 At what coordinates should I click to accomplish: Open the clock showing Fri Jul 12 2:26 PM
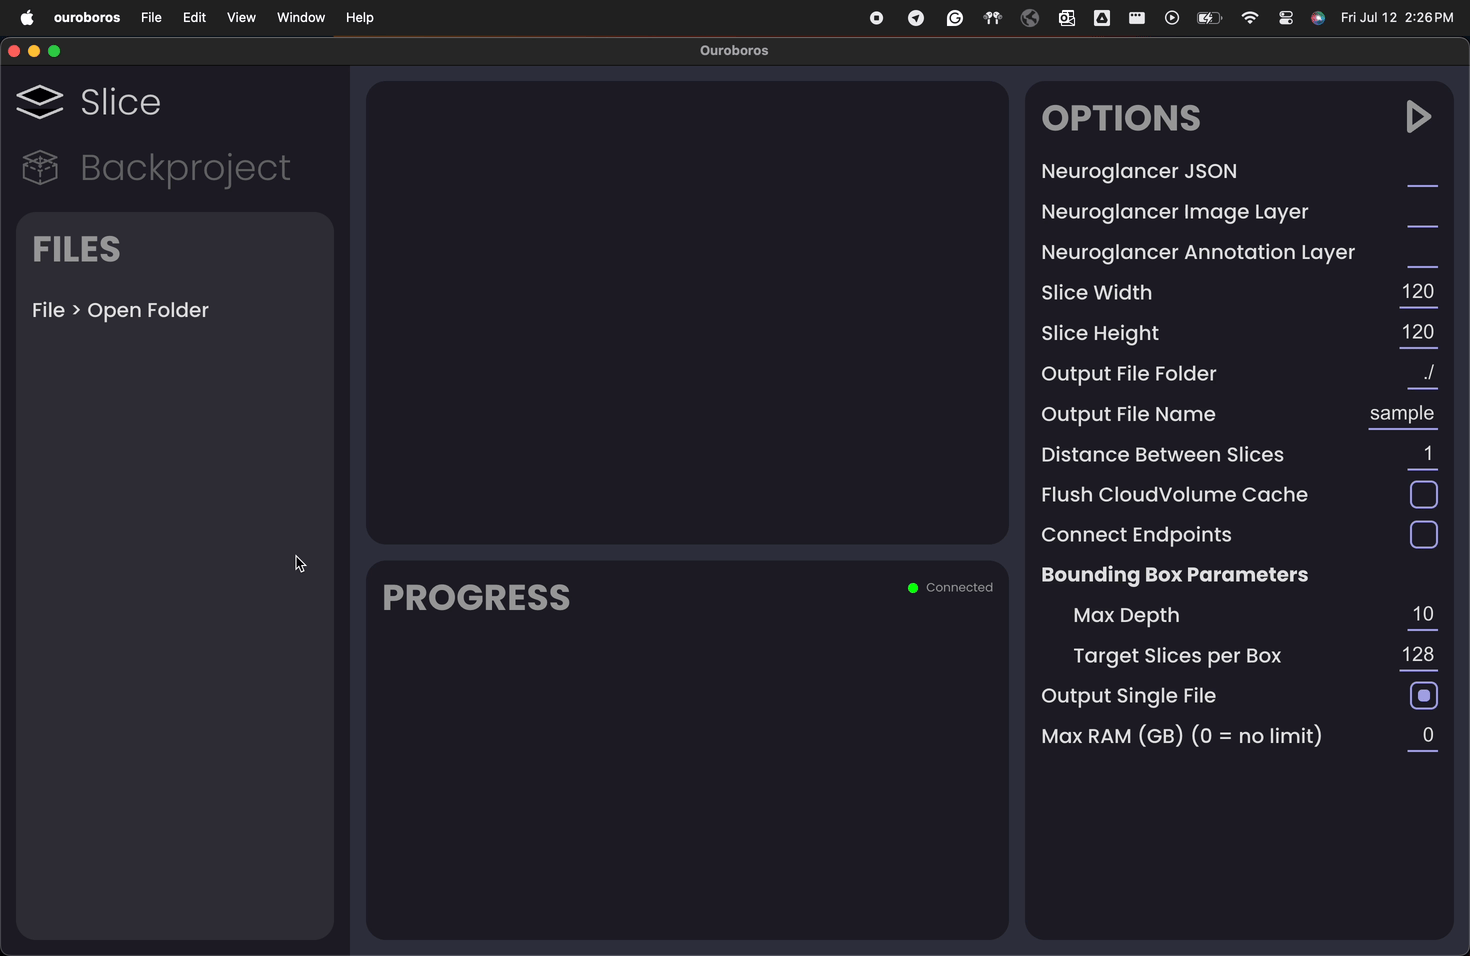click(1397, 18)
